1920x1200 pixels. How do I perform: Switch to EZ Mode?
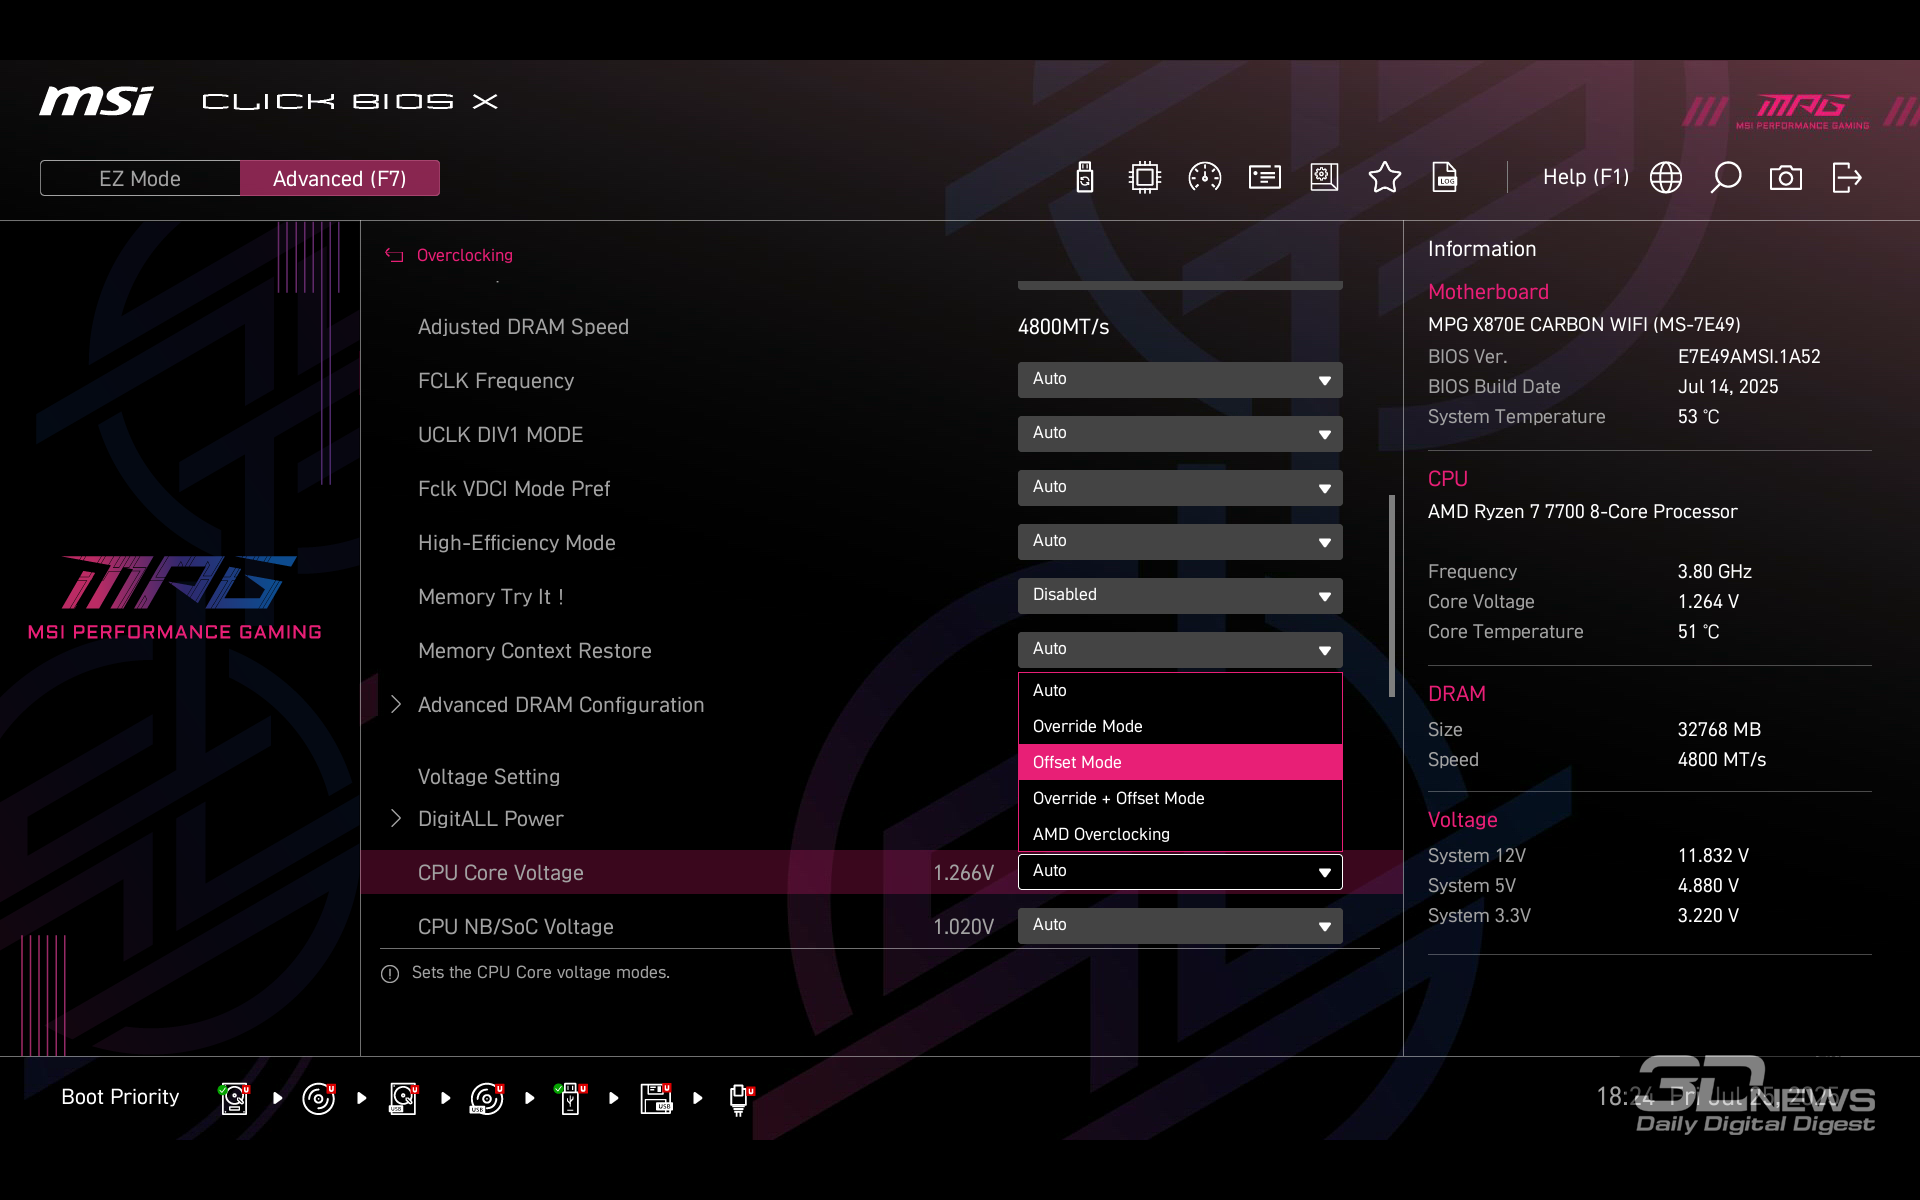[140, 178]
